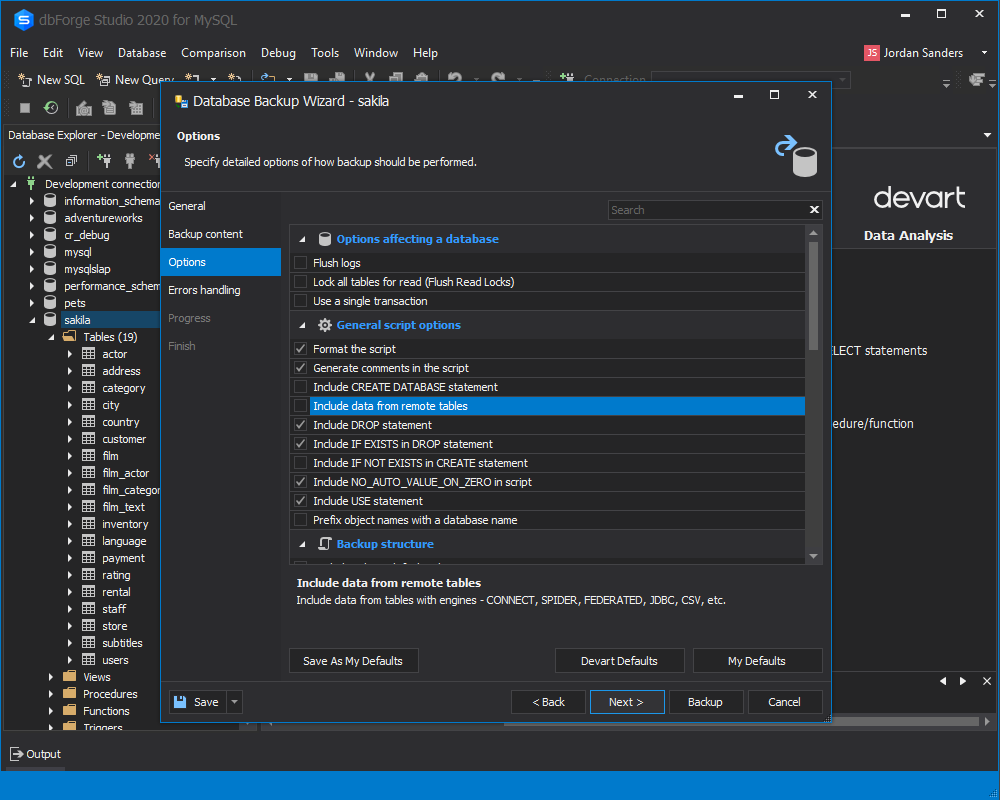The image size is (1000, 800).
Task: Click the My Defaults button
Action: [757, 661]
